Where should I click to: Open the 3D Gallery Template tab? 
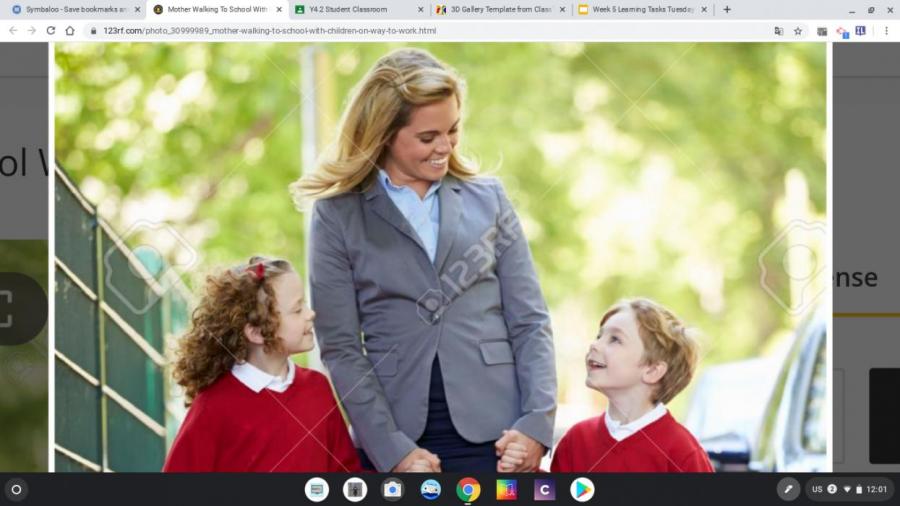[x=495, y=10]
